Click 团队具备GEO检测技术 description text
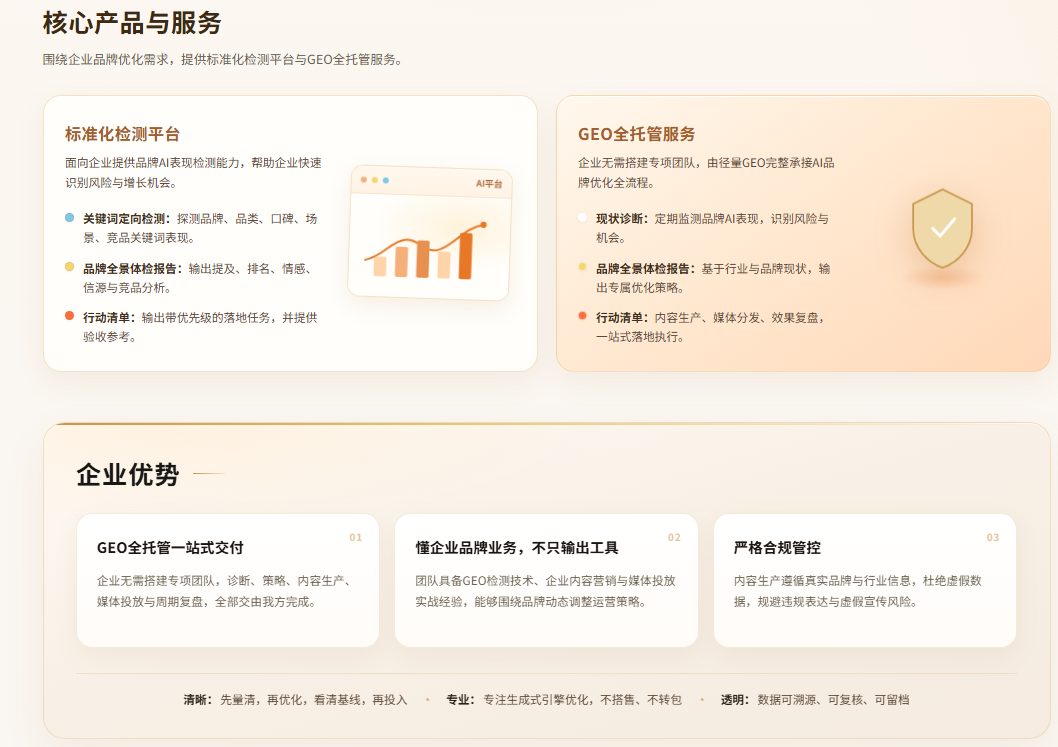The height and width of the screenshot is (747, 1058). (545, 591)
